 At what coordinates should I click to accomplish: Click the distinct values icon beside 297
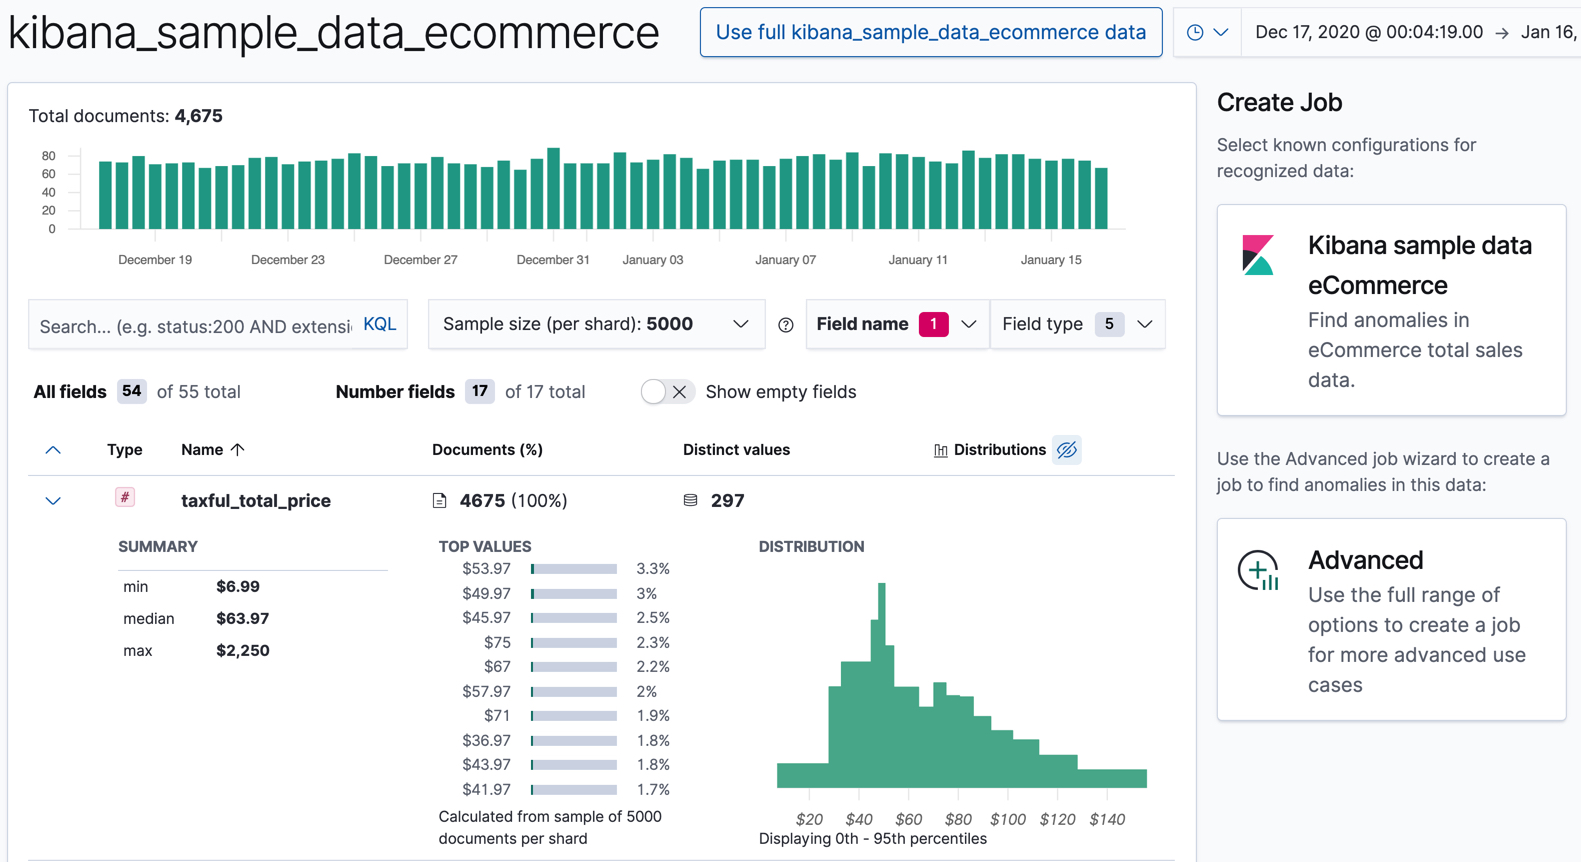click(690, 500)
